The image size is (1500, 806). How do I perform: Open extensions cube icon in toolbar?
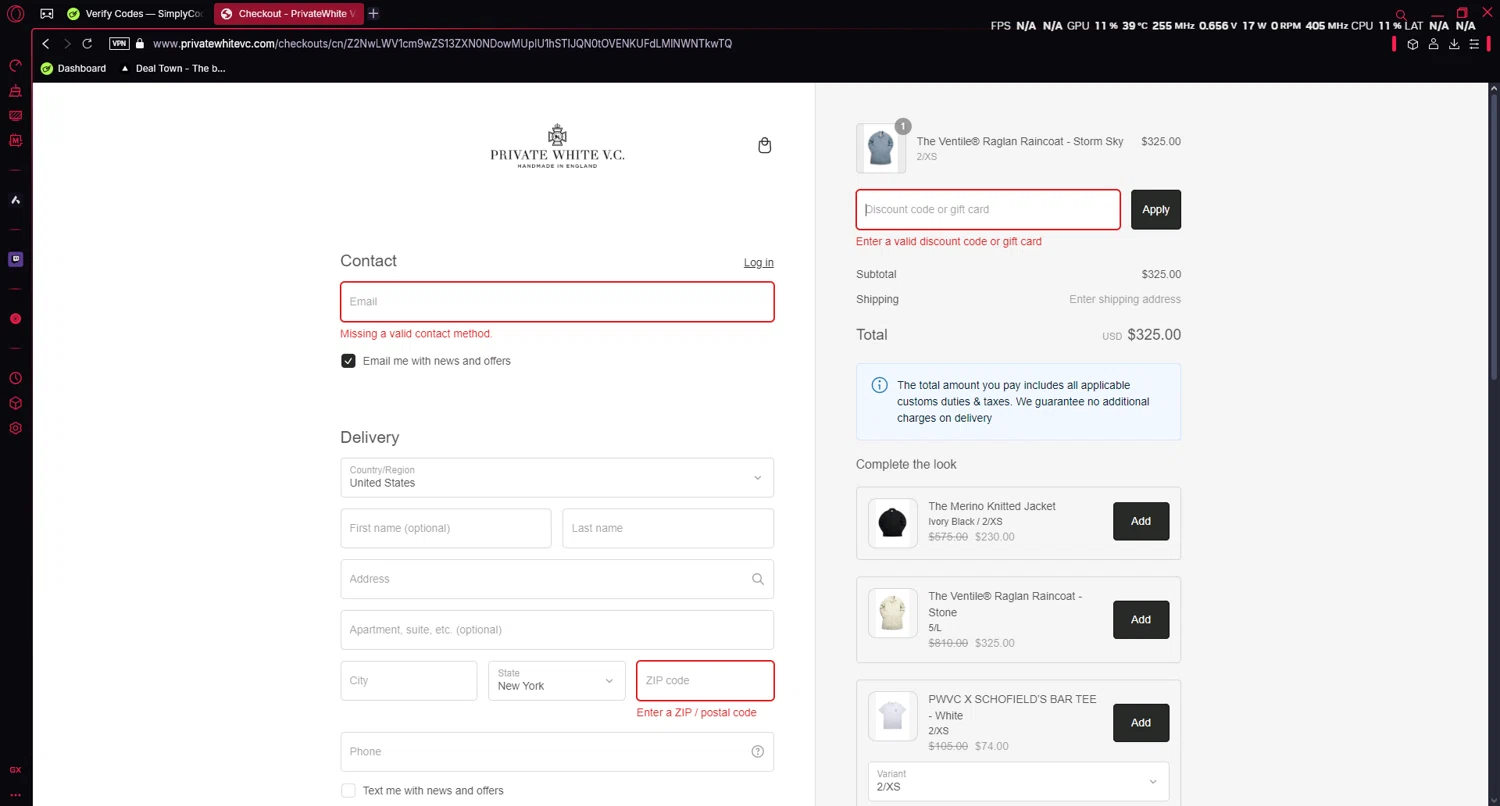click(1412, 44)
